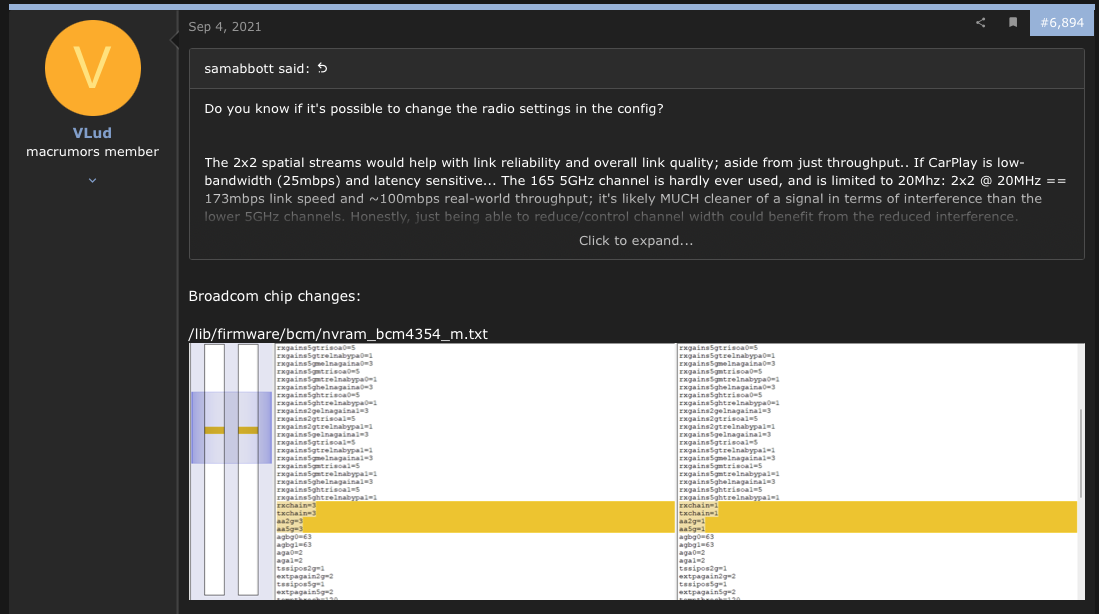Click the 'Broadcom chip changes:' text
The image size is (1099, 614).
coord(275,296)
